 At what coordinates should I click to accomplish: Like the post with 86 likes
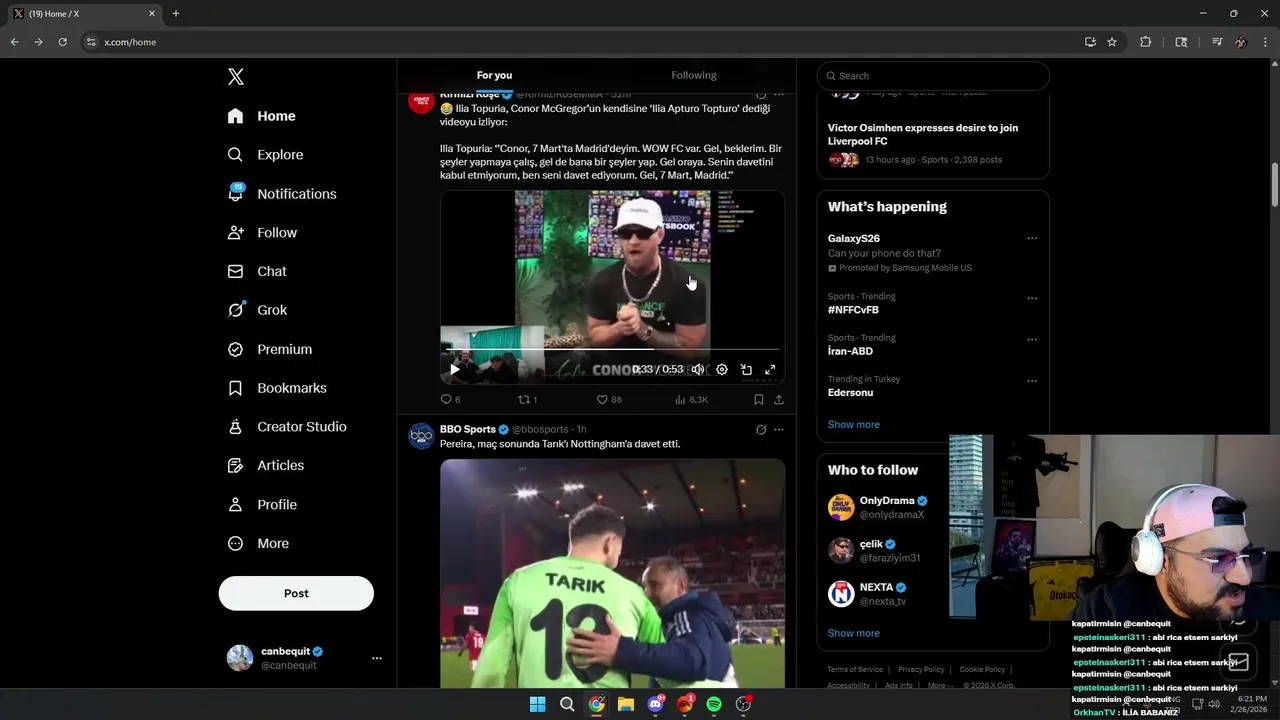point(609,399)
